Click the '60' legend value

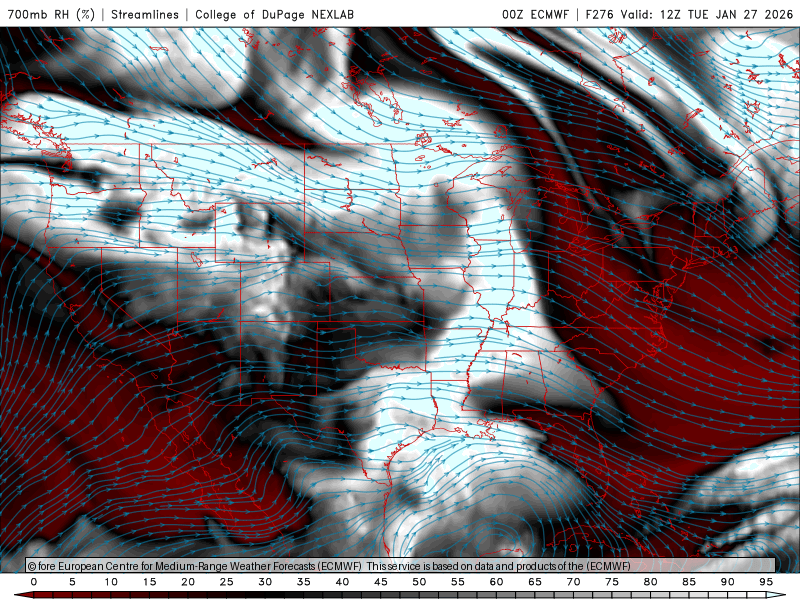point(496,582)
